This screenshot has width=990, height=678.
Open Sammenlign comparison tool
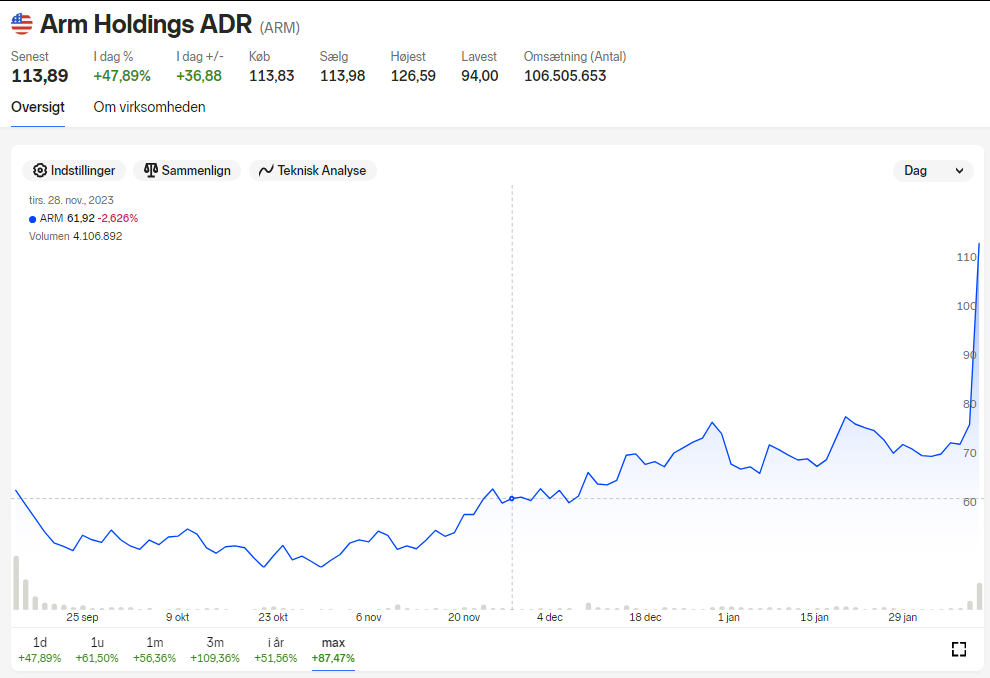coord(187,170)
